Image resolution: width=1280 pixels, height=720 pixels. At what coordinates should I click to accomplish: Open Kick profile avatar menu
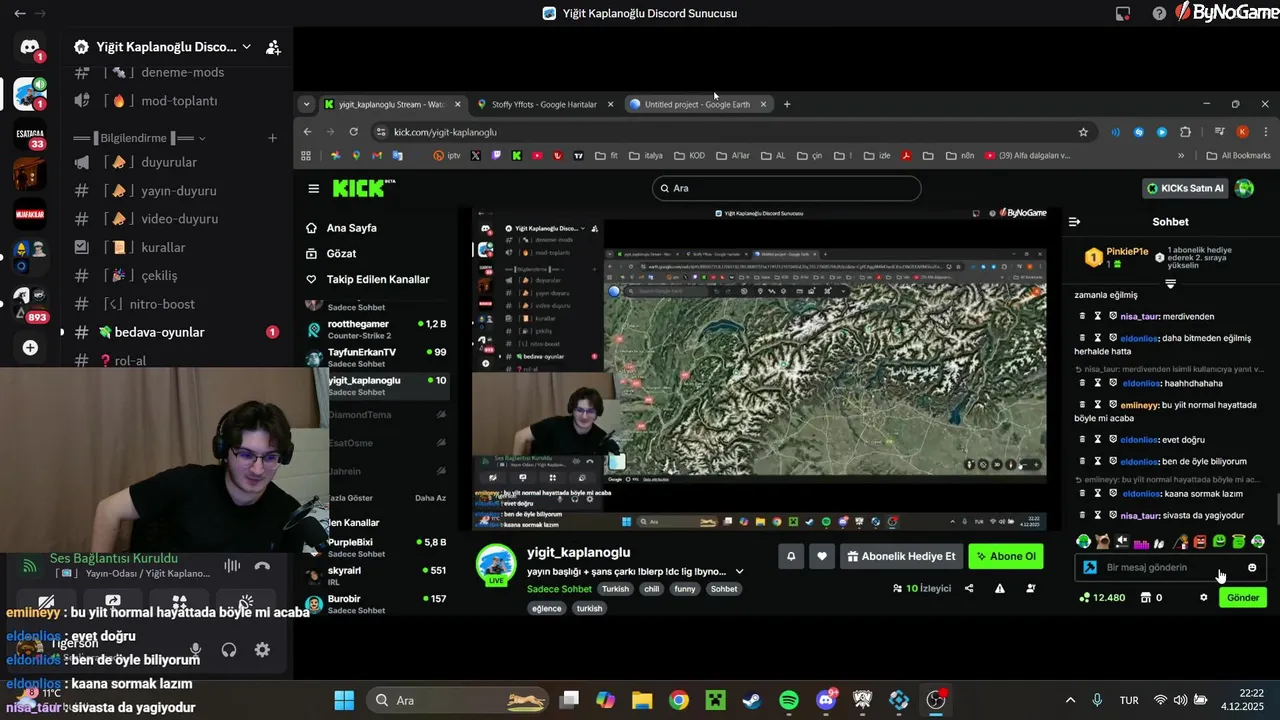click(1245, 188)
